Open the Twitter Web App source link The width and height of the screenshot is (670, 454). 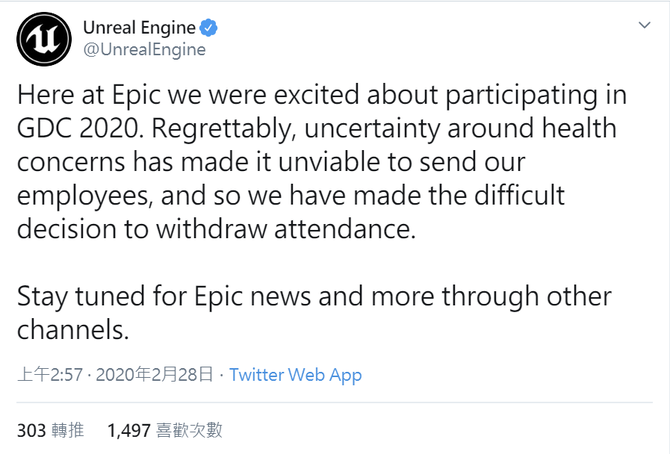click(x=295, y=375)
